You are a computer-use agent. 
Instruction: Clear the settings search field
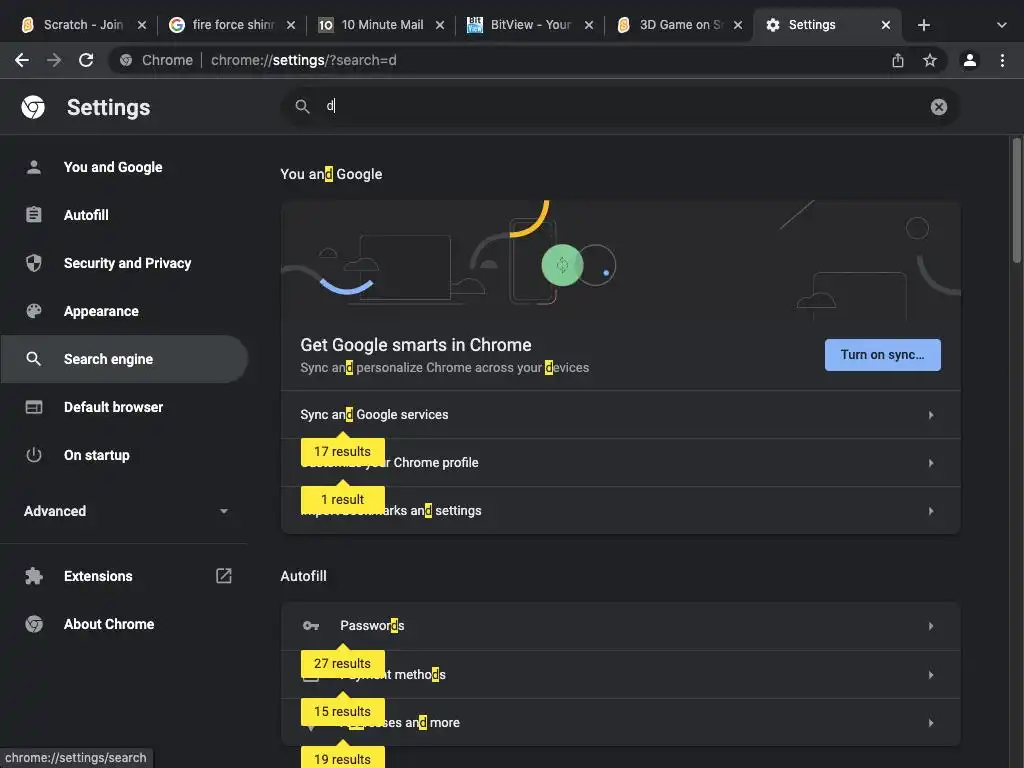tap(938, 107)
